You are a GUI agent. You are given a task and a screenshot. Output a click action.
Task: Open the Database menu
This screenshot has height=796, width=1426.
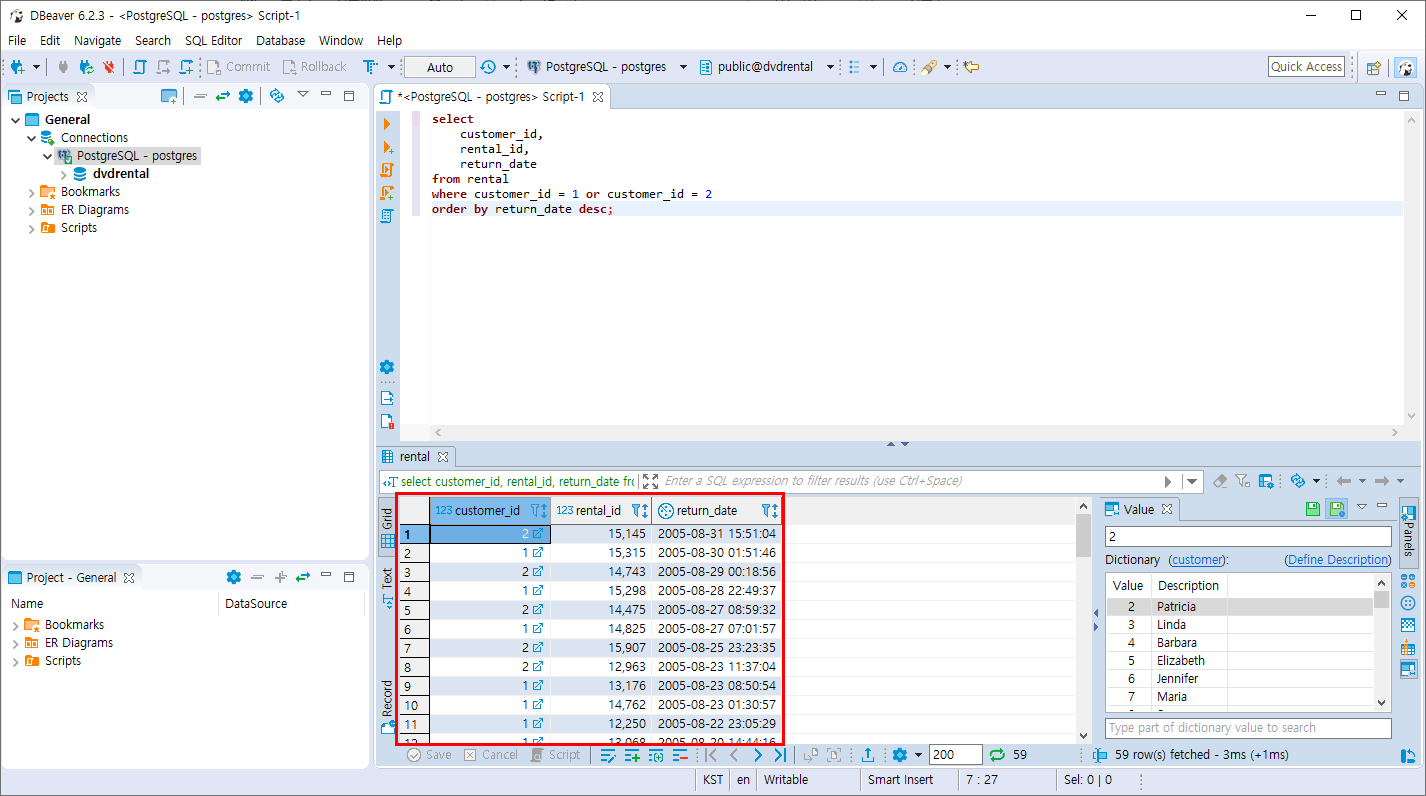point(280,41)
